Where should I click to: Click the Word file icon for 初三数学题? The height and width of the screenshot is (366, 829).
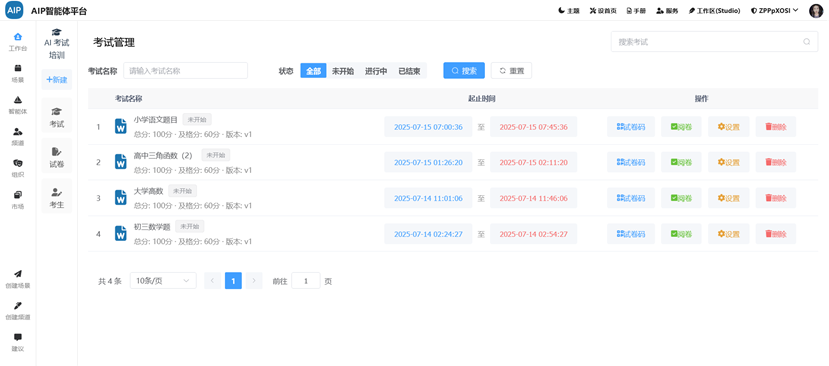point(121,233)
